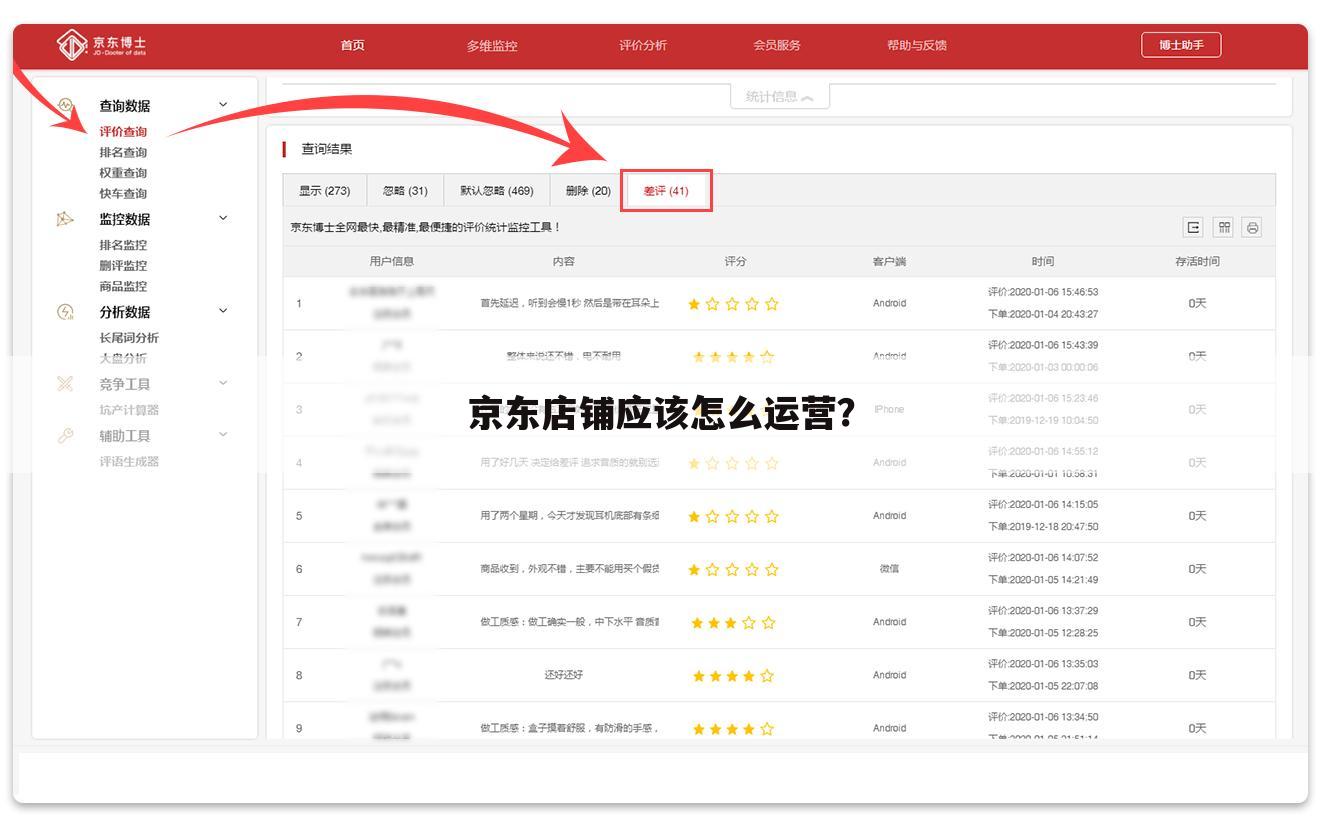Click order time 2020-01-05 22:07:08

pyautogui.click(x=1043, y=686)
